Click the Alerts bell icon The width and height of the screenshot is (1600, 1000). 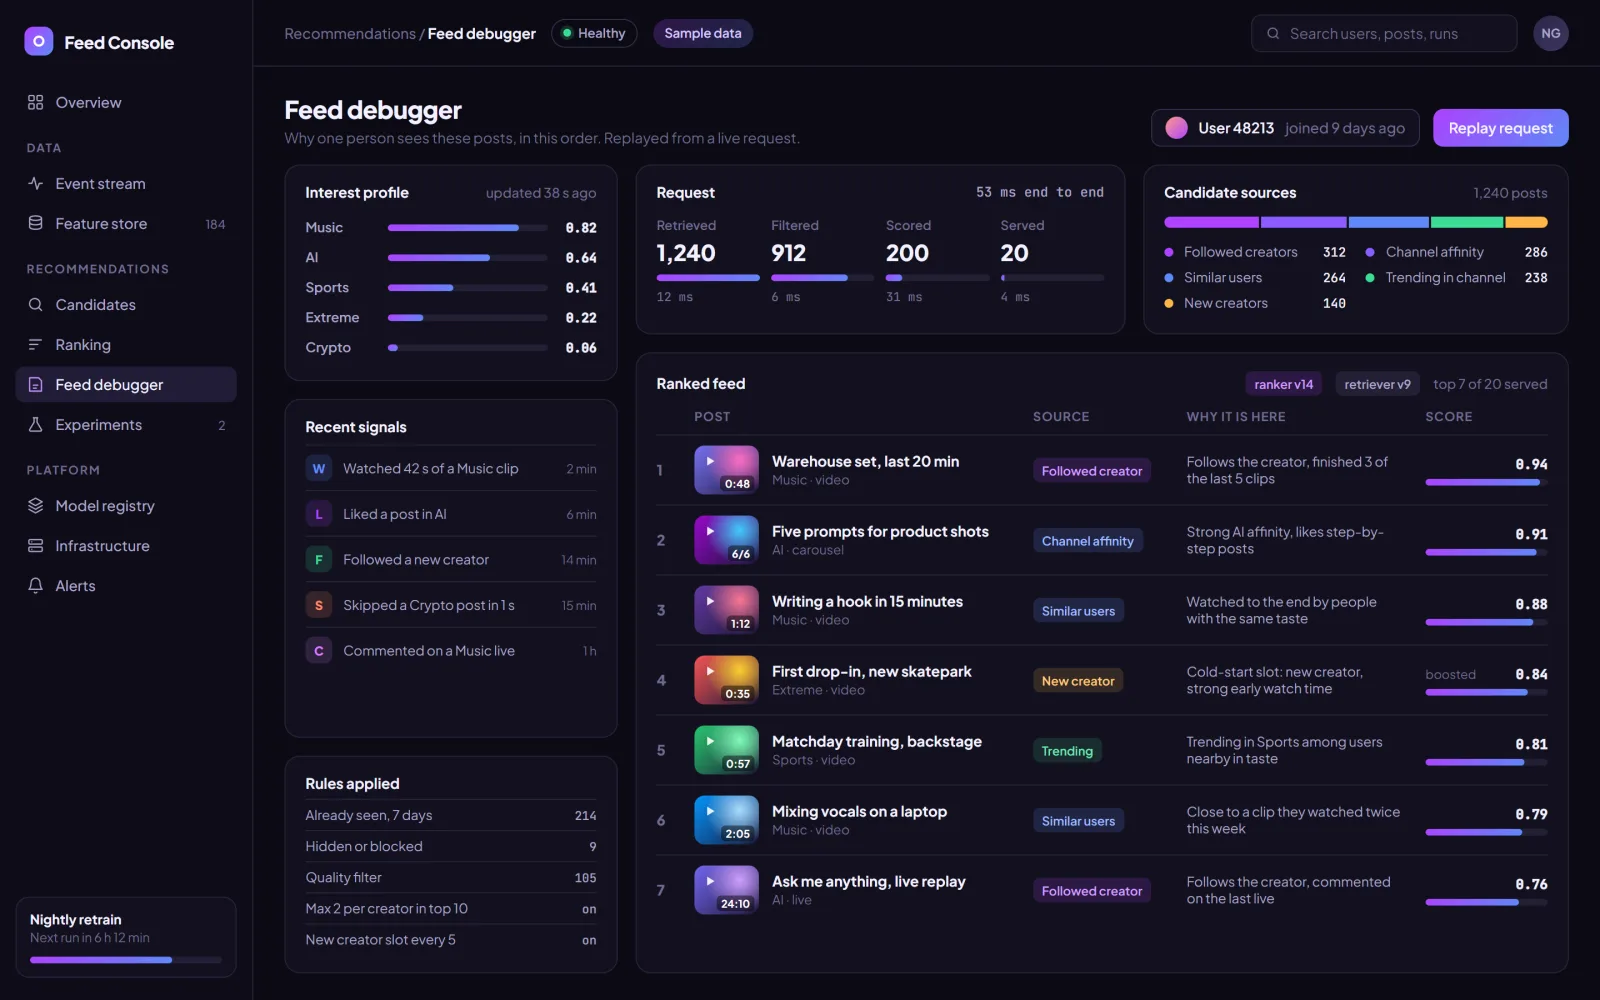tap(36, 585)
